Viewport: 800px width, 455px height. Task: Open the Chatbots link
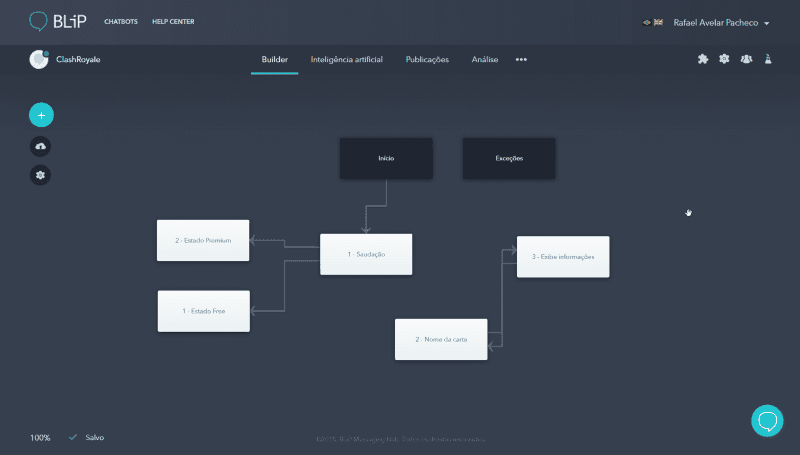point(121,22)
